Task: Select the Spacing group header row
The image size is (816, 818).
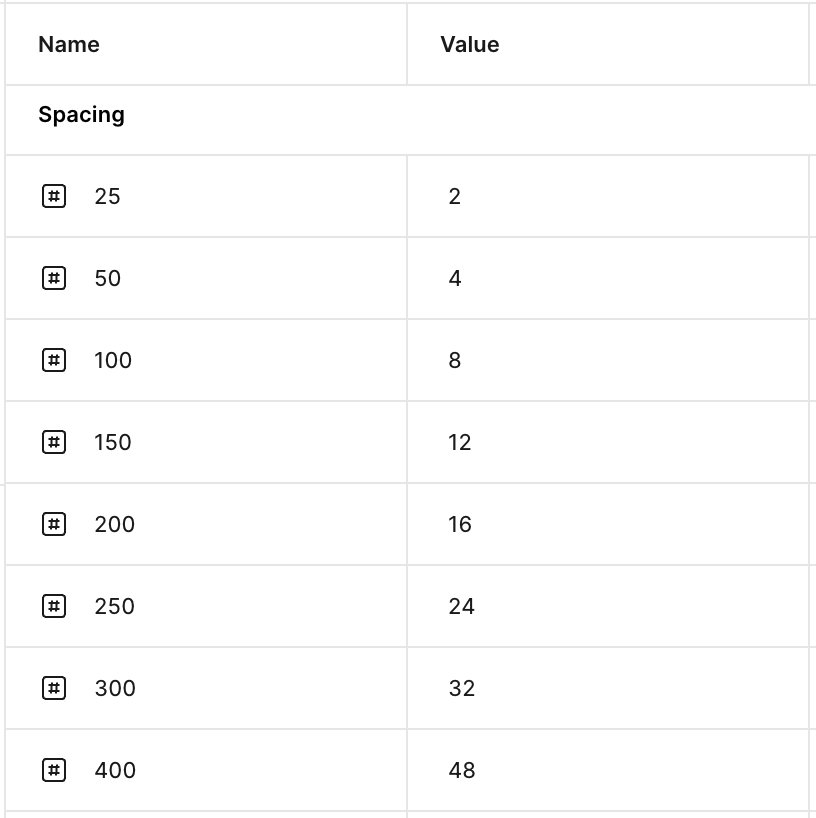Action: pos(411,120)
